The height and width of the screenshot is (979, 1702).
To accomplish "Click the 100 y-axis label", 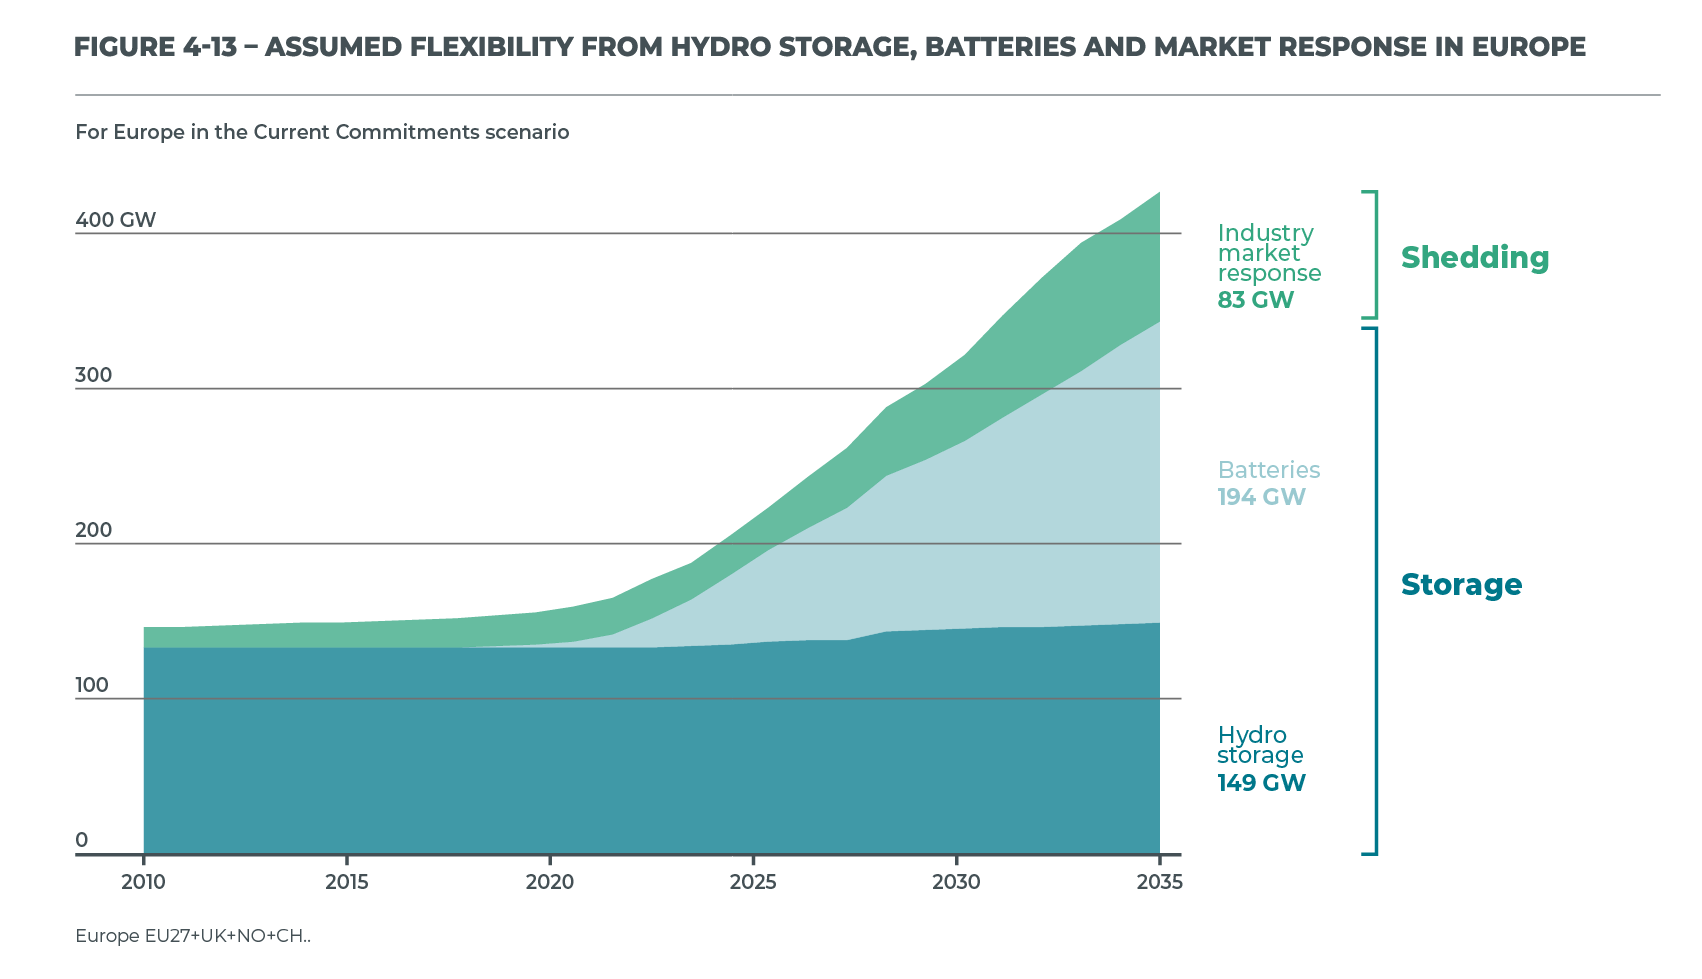I will tap(92, 685).
